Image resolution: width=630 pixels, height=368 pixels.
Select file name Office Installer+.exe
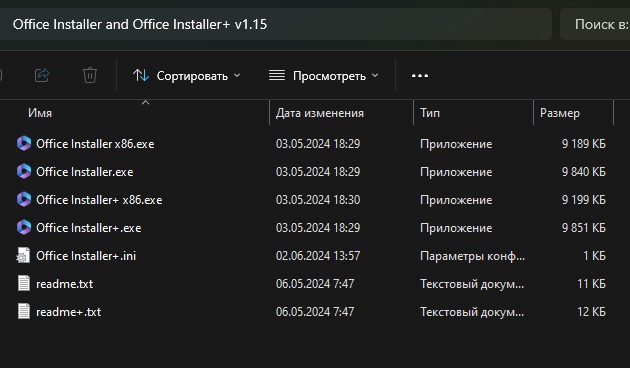coord(89,228)
